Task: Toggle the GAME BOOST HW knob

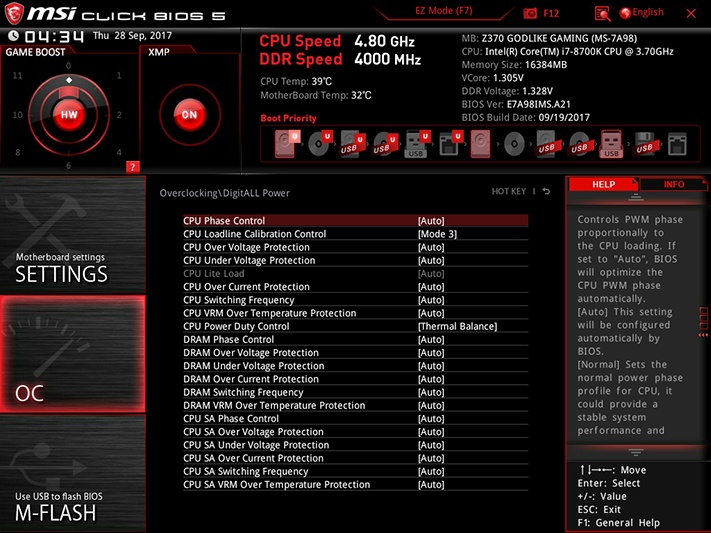Action: tap(69, 115)
